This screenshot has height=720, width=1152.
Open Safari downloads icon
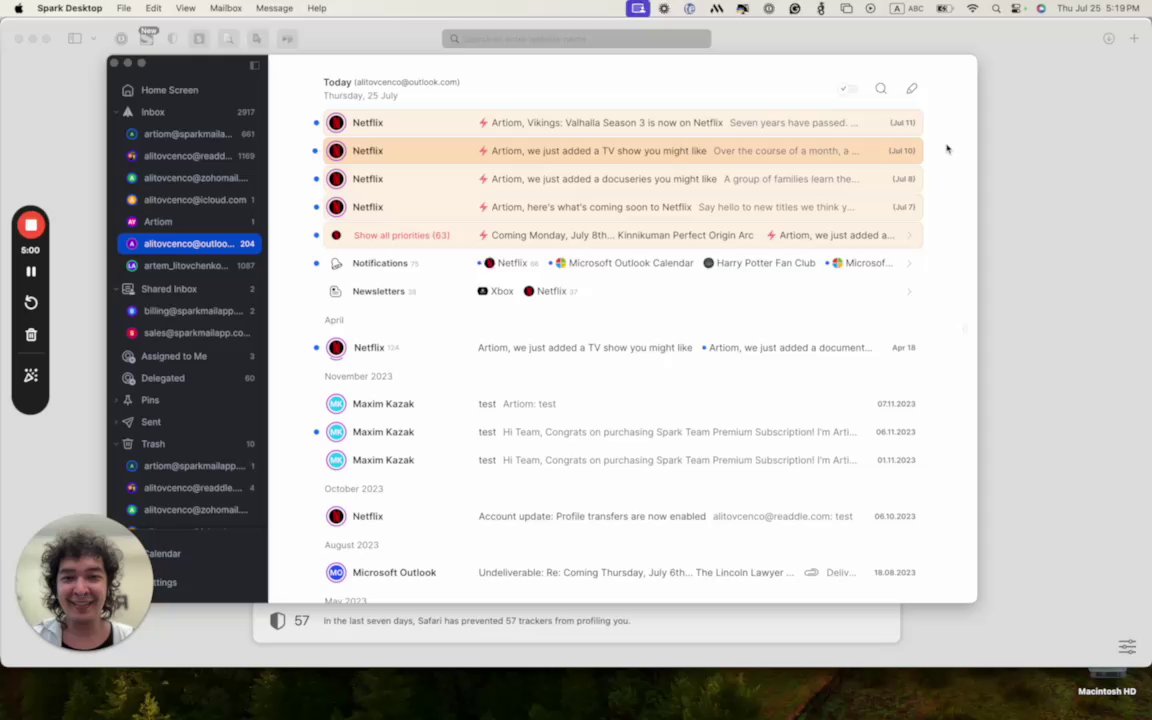coord(1109,39)
